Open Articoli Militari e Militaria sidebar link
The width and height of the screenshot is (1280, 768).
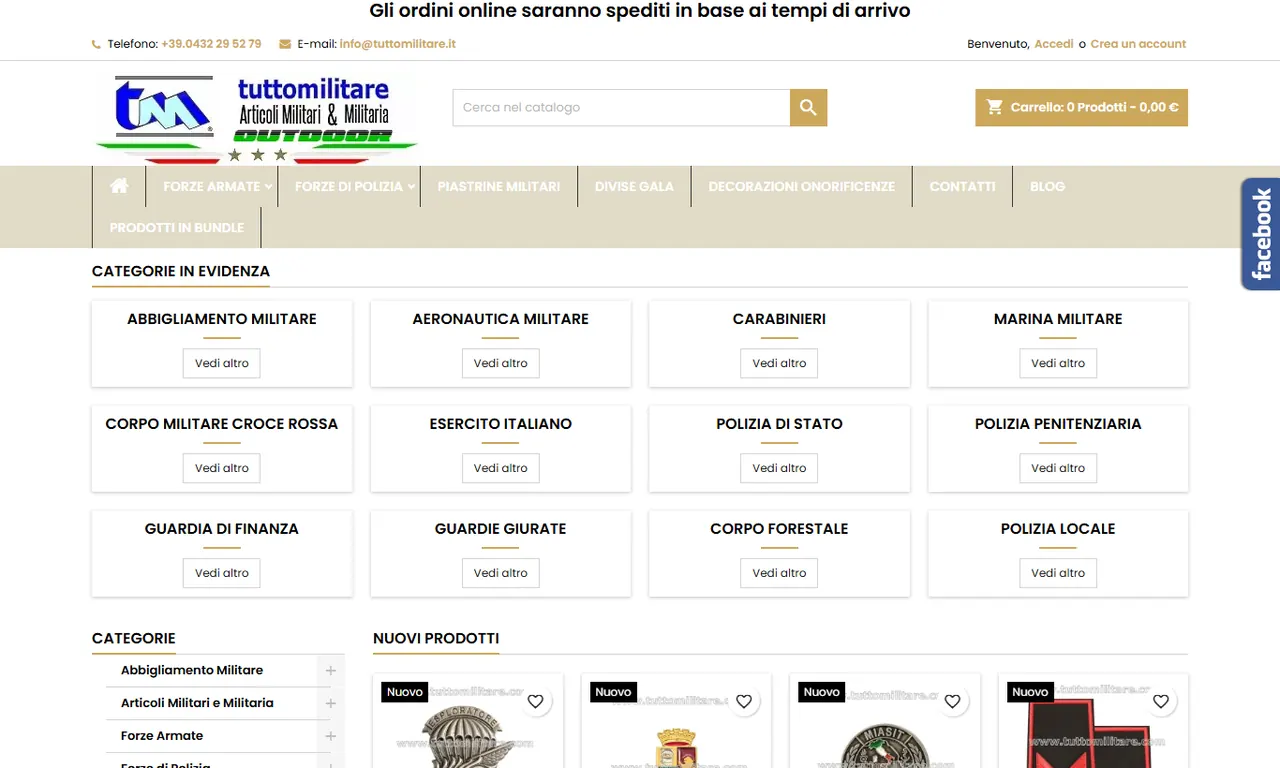197,703
